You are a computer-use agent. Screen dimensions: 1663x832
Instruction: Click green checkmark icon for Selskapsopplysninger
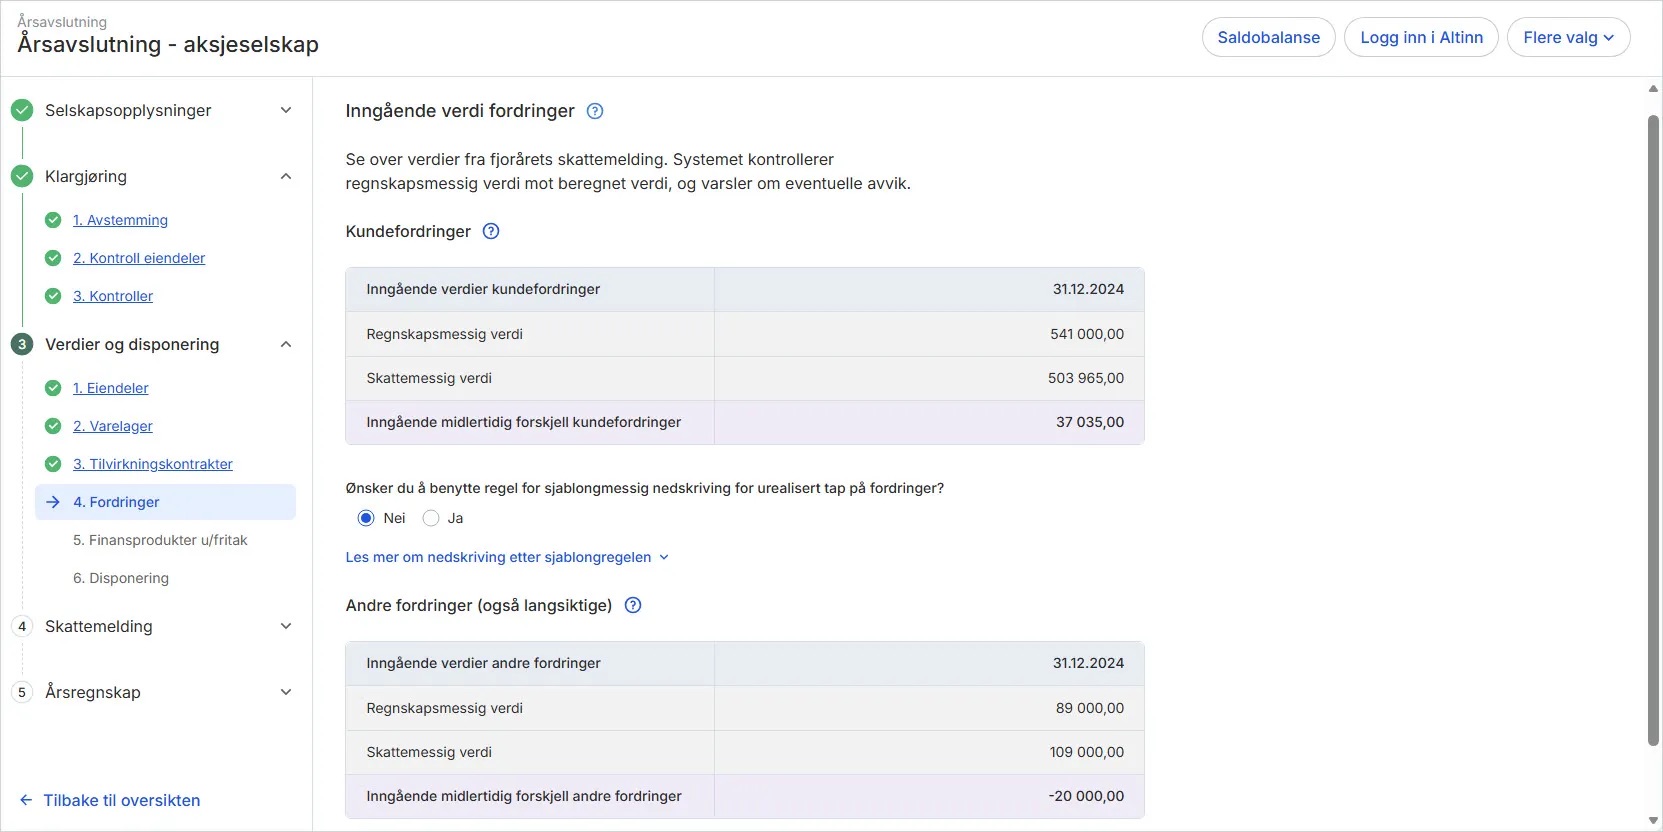tap(22, 110)
